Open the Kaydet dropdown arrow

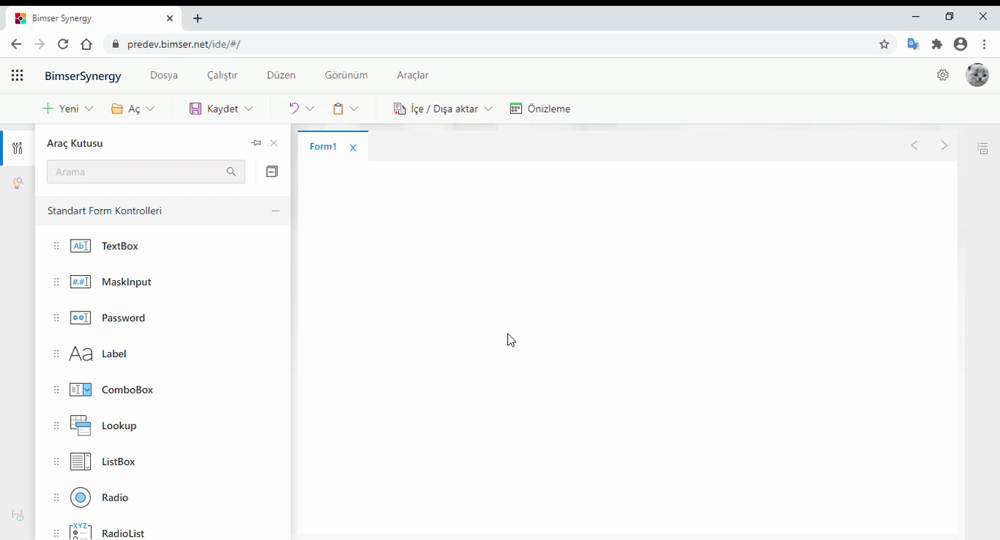click(x=248, y=109)
